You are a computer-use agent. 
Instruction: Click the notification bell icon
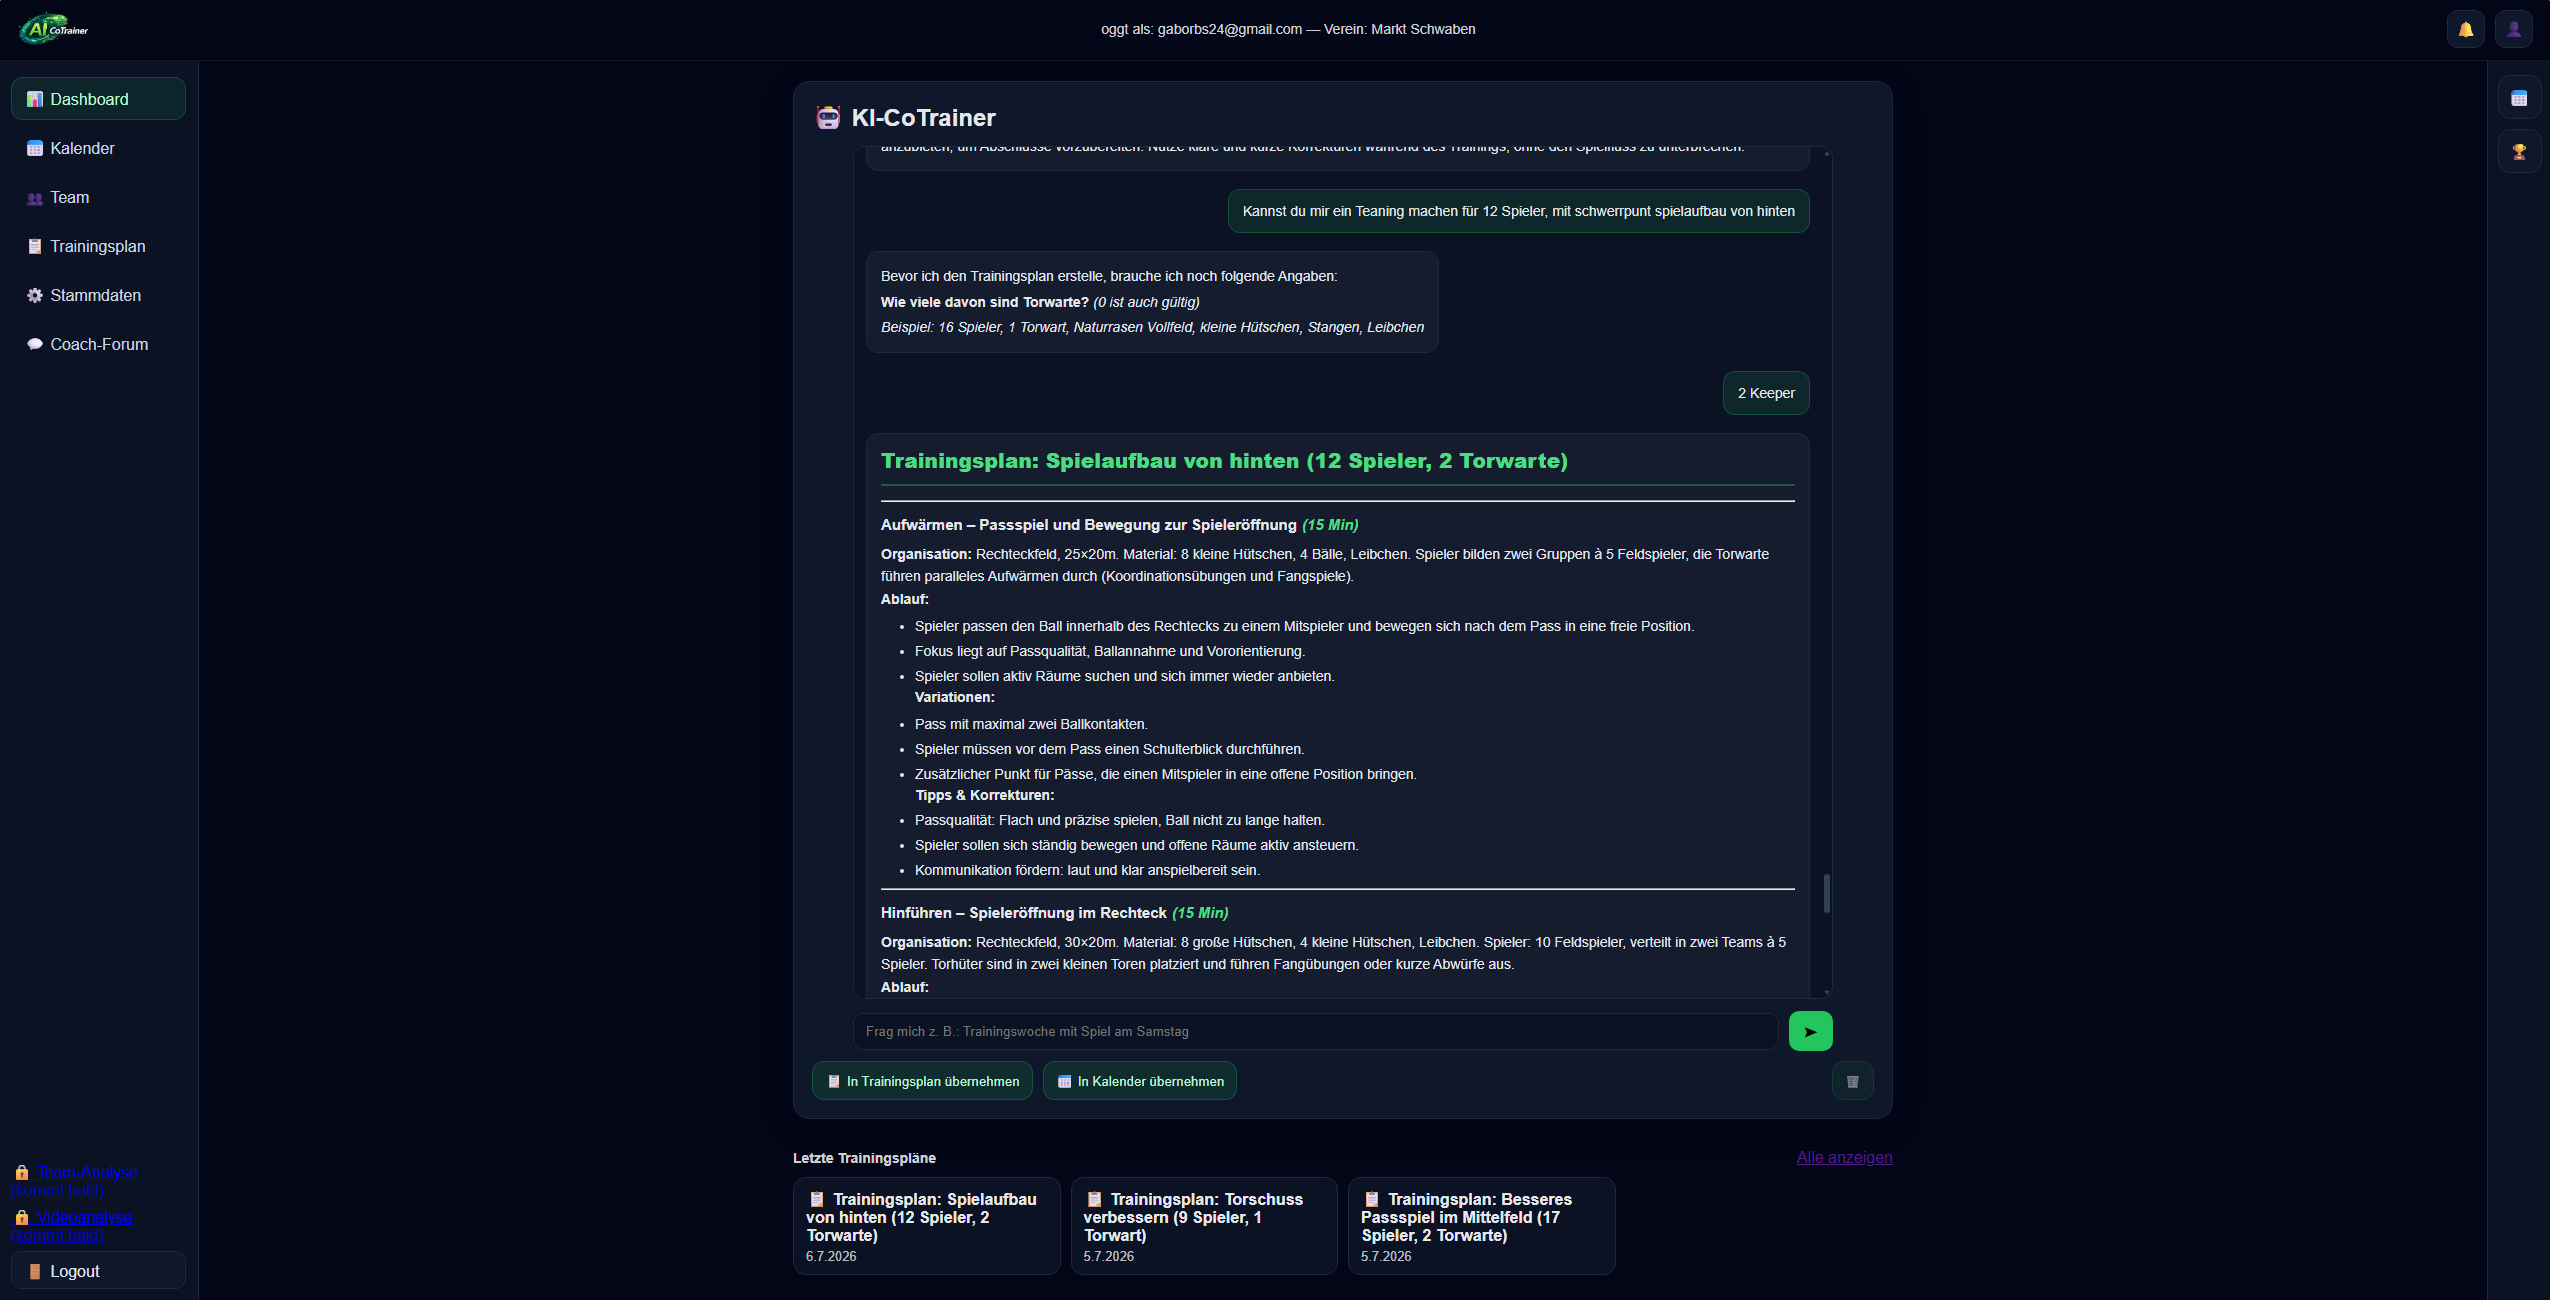click(2465, 29)
